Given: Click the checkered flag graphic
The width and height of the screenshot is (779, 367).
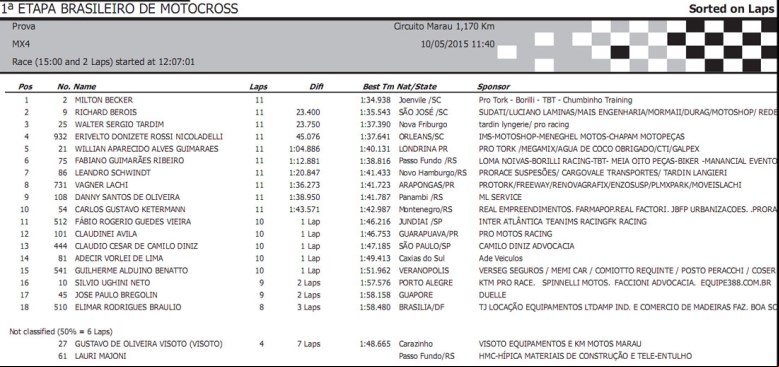Looking at the screenshot, I should point(637,46).
